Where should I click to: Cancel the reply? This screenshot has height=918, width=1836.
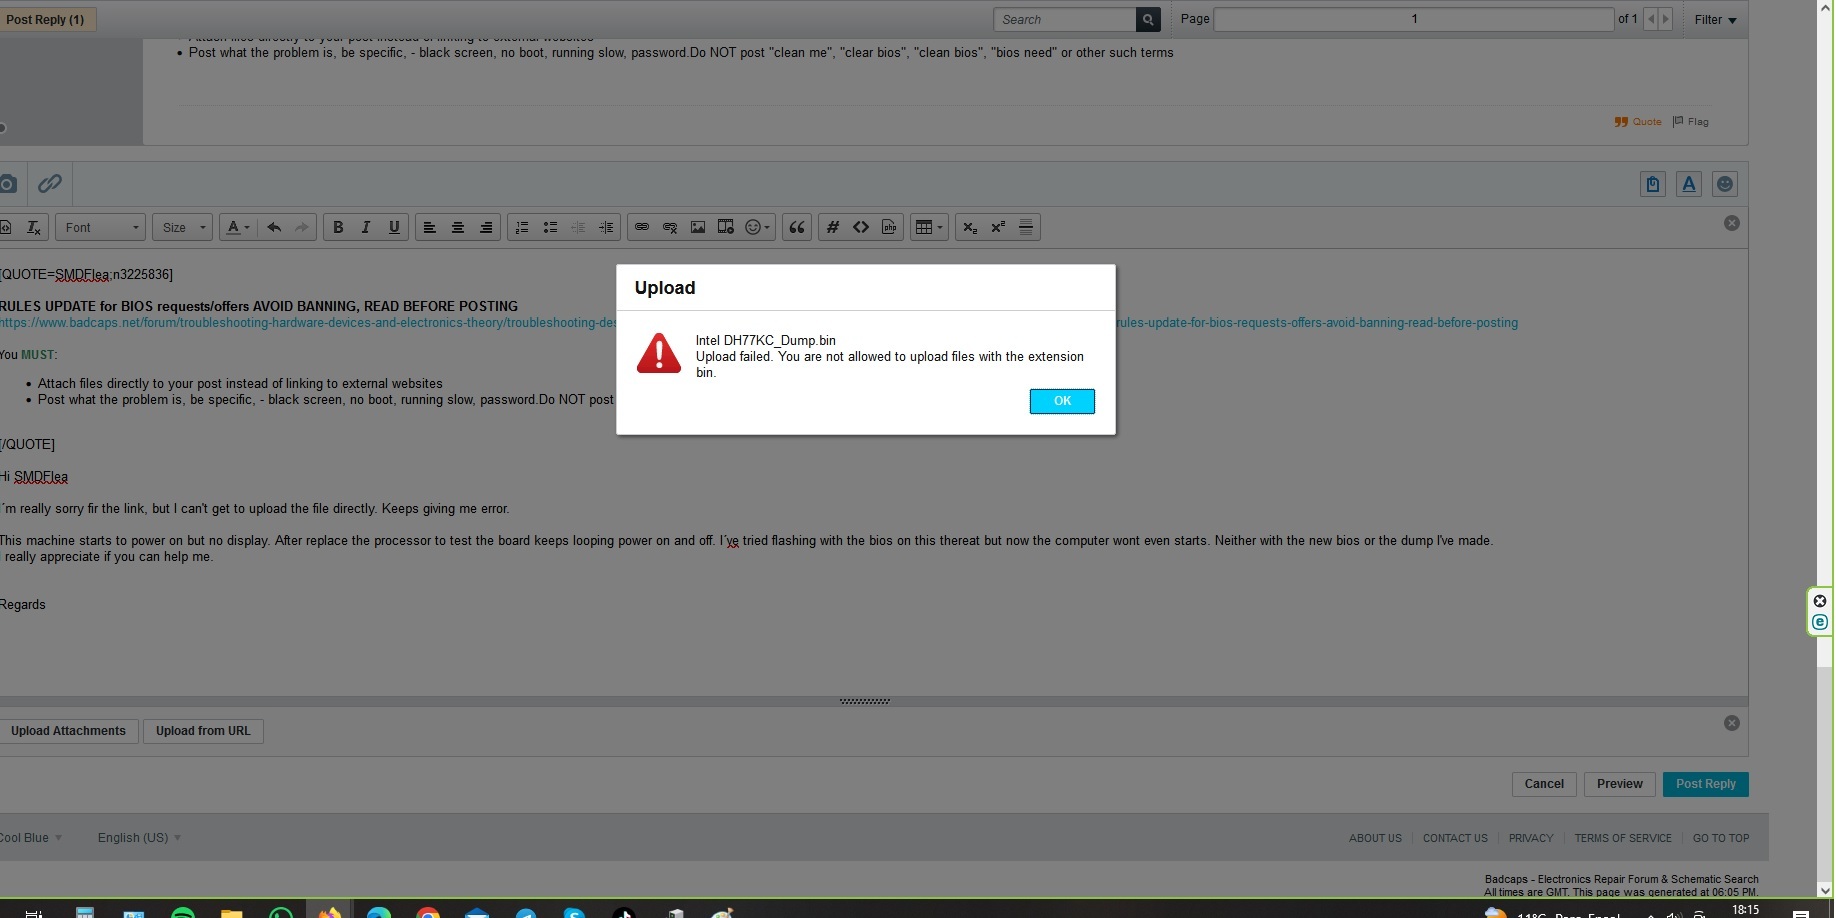(1544, 784)
